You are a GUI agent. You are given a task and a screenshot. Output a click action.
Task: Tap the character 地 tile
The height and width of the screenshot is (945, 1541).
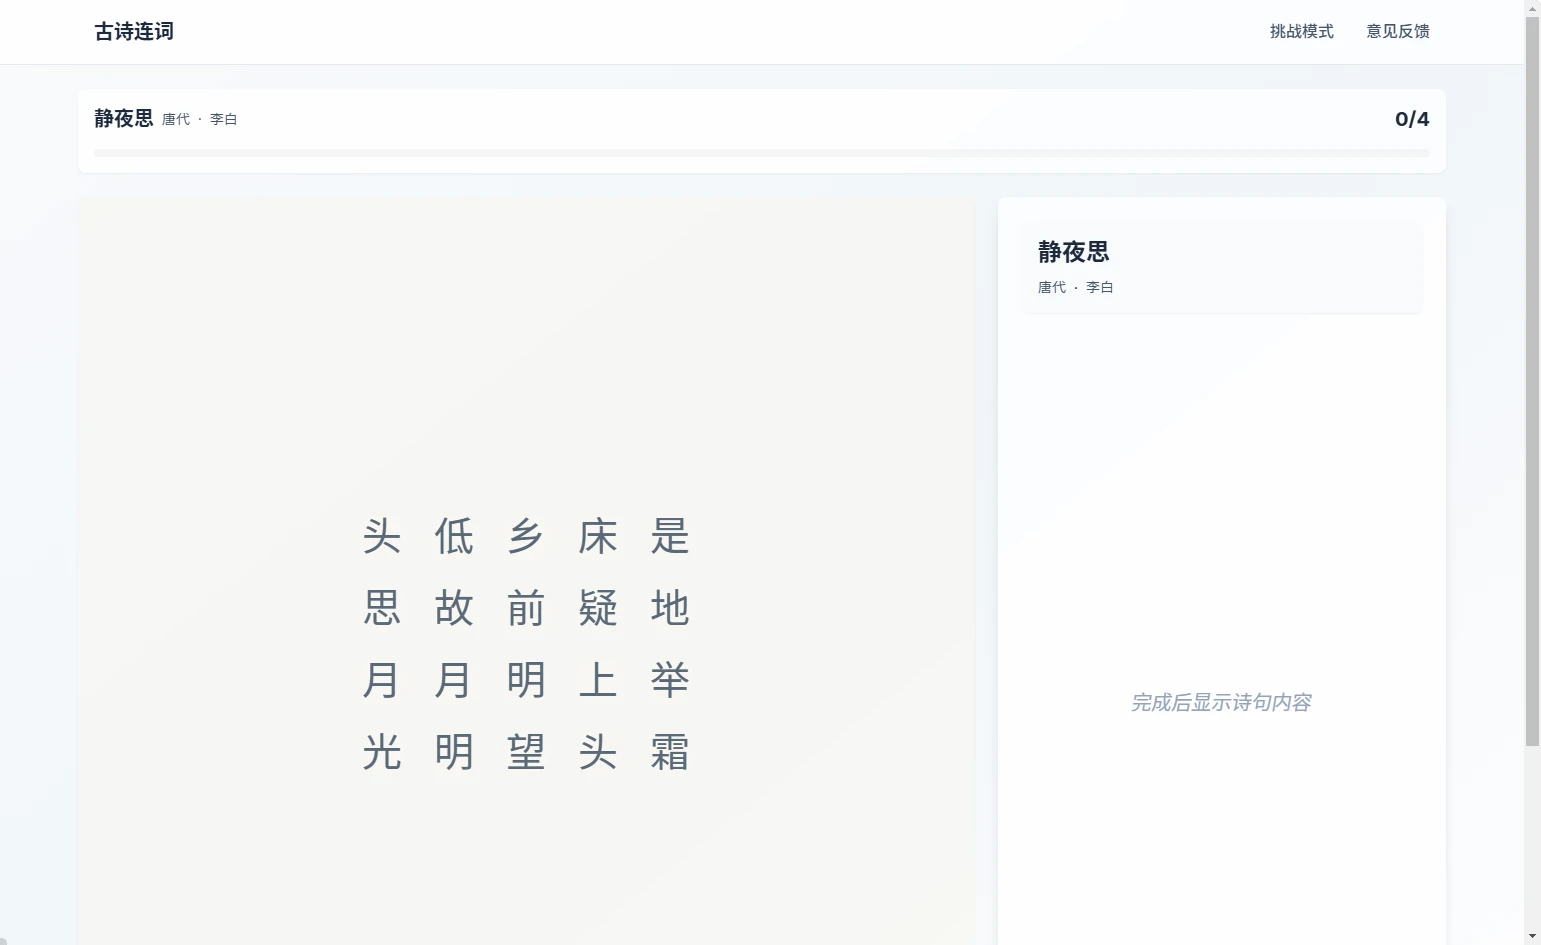670,609
